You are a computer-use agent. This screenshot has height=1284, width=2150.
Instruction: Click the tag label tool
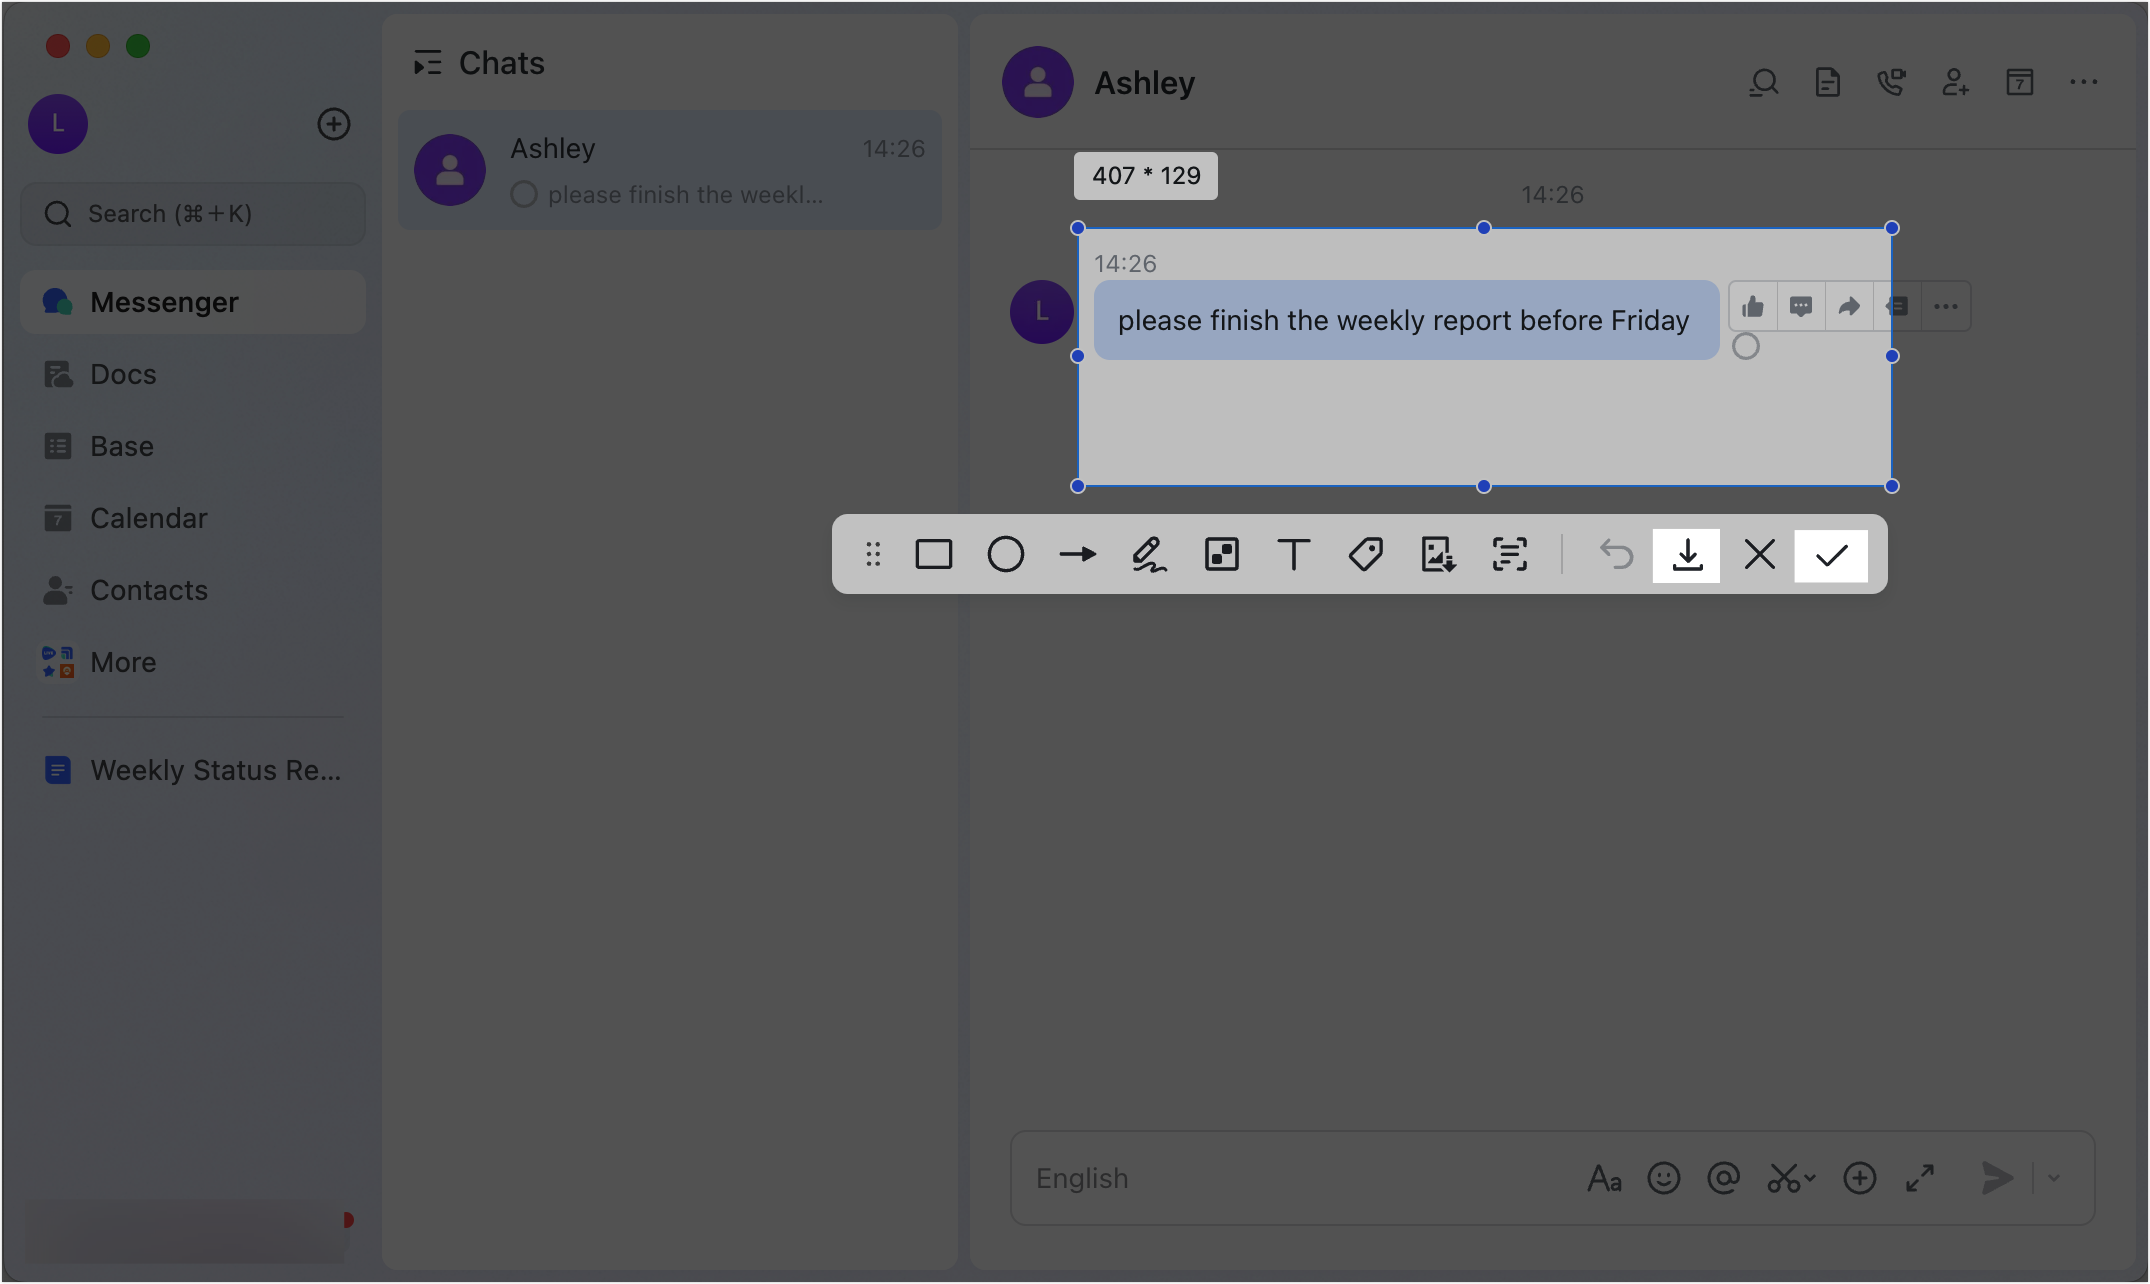(x=1365, y=554)
